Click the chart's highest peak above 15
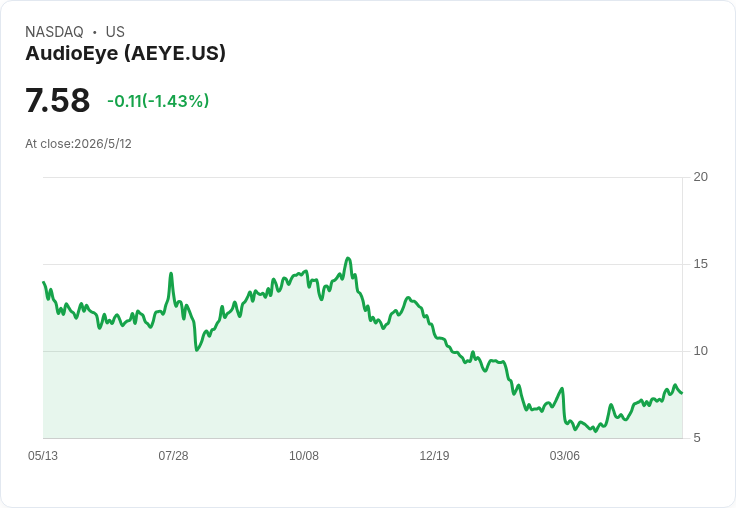The width and height of the screenshot is (736, 508). pos(348,258)
